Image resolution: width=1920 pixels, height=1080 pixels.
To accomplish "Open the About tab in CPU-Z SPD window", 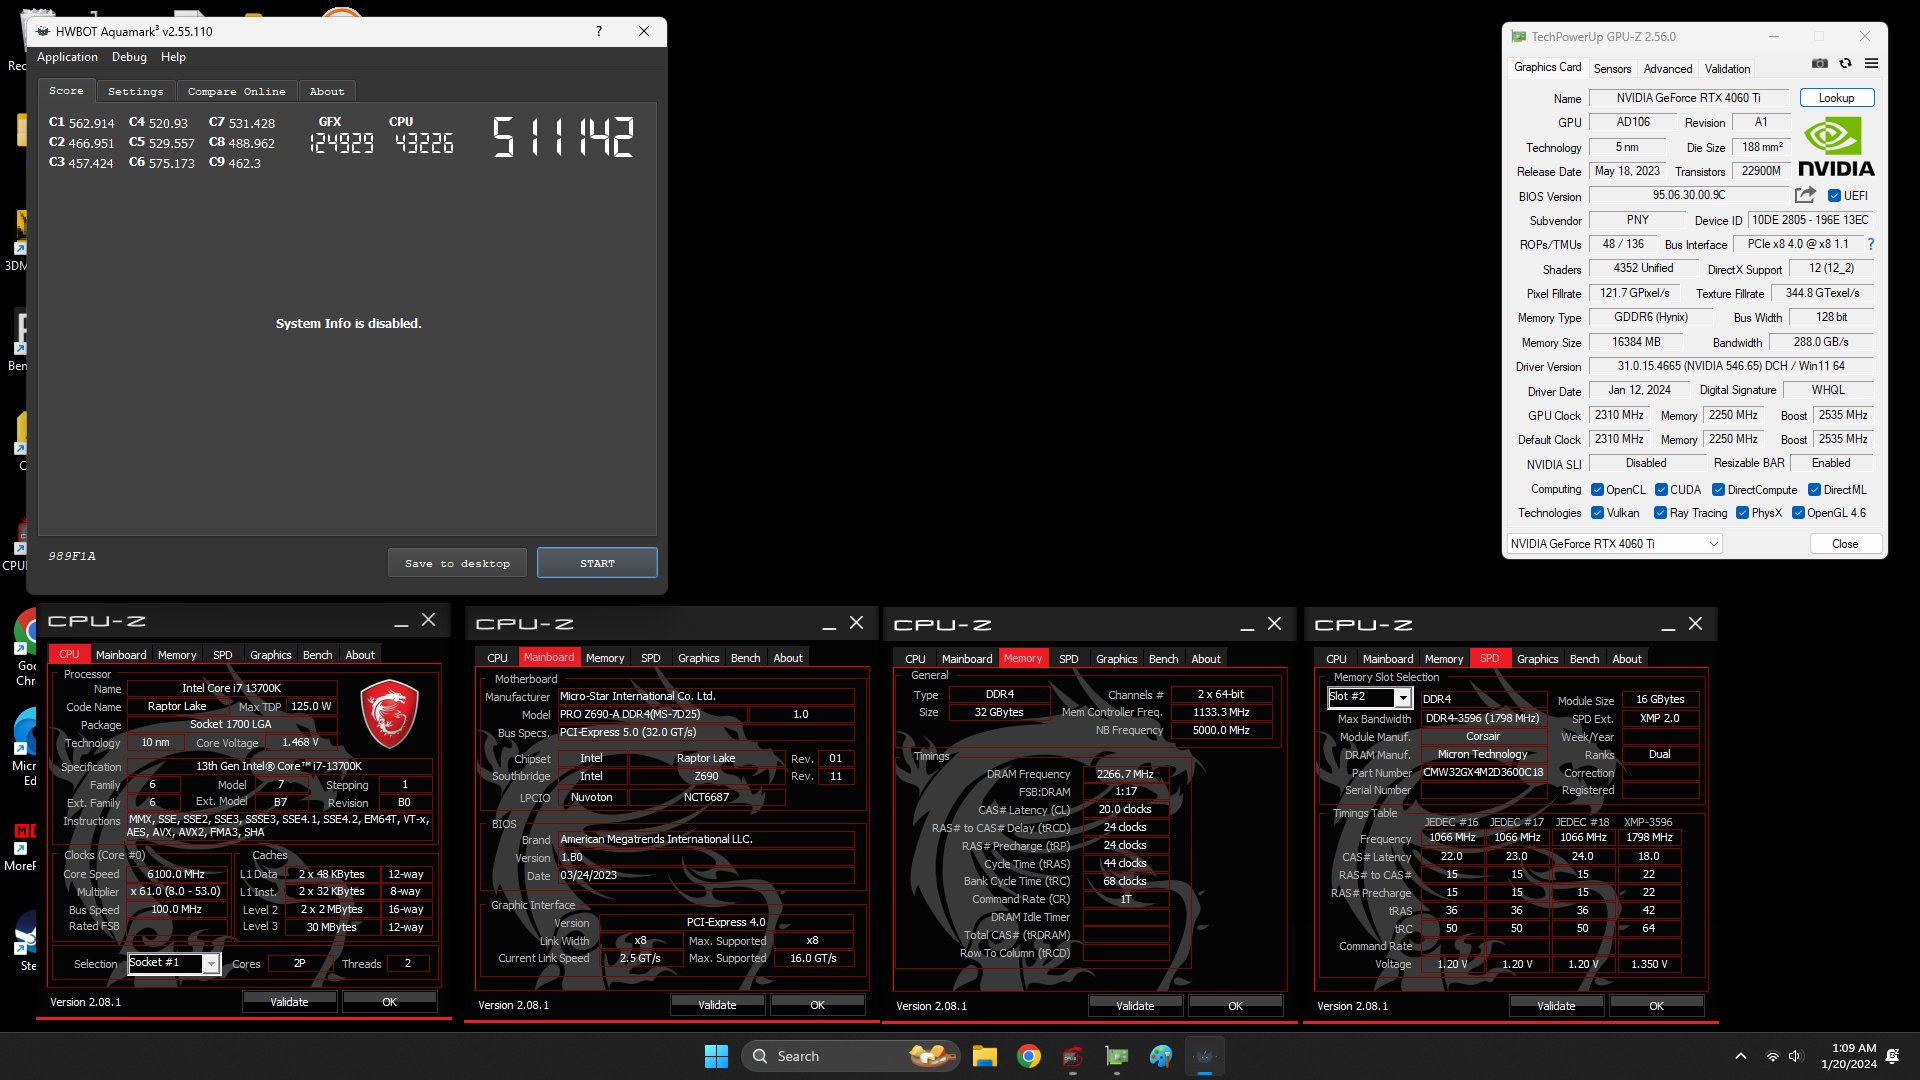I will pos(1626,659).
